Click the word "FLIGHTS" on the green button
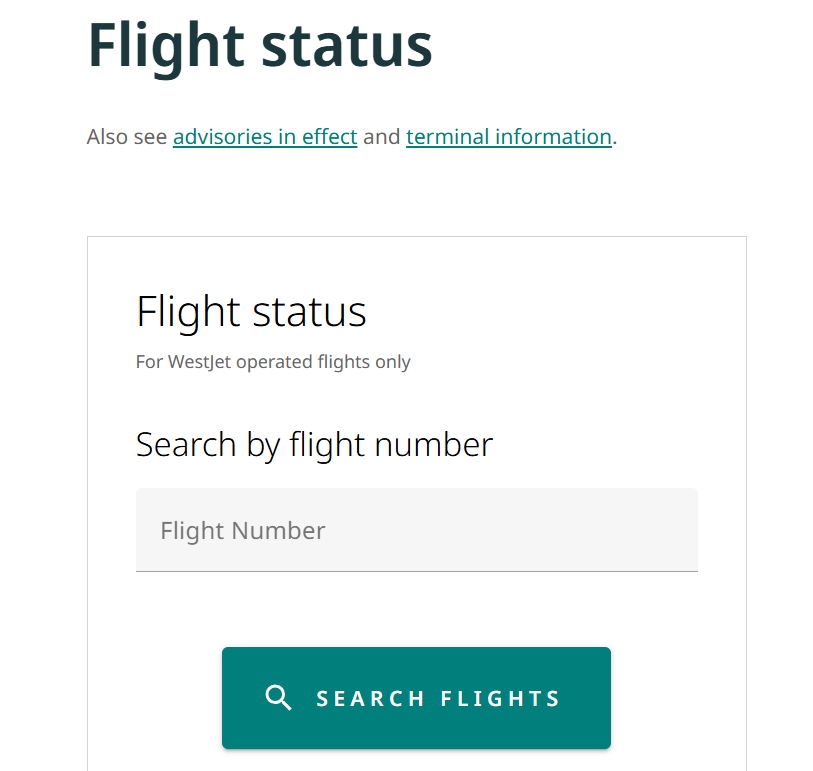 click(501, 698)
